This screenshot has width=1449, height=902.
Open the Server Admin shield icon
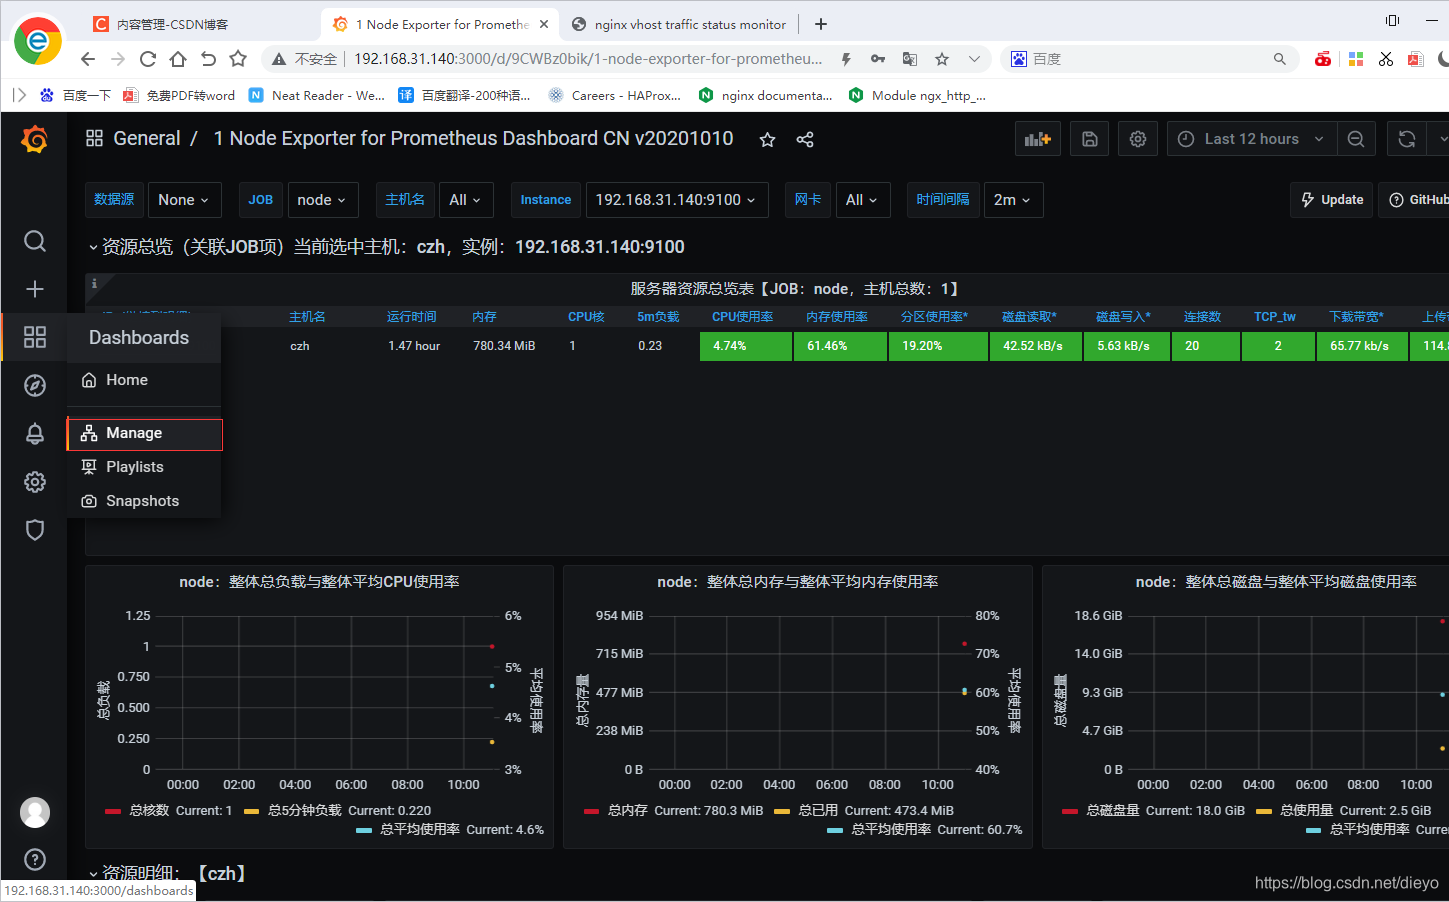(34, 530)
